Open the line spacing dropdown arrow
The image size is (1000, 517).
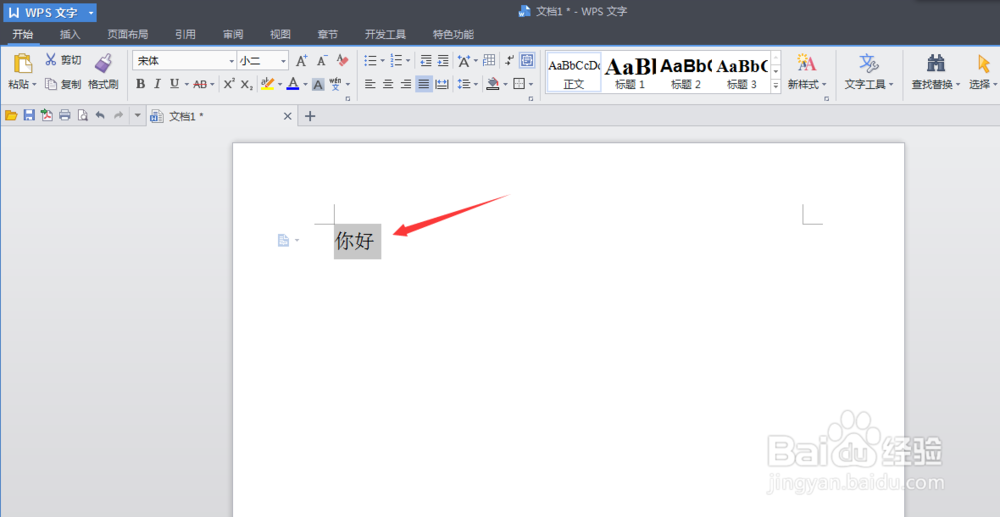coord(476,84)
